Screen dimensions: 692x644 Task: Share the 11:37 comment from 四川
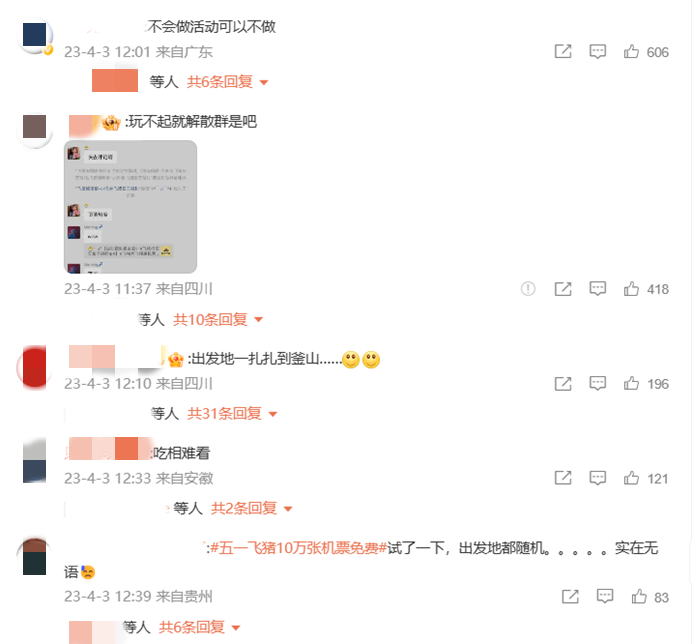[563, 289]
